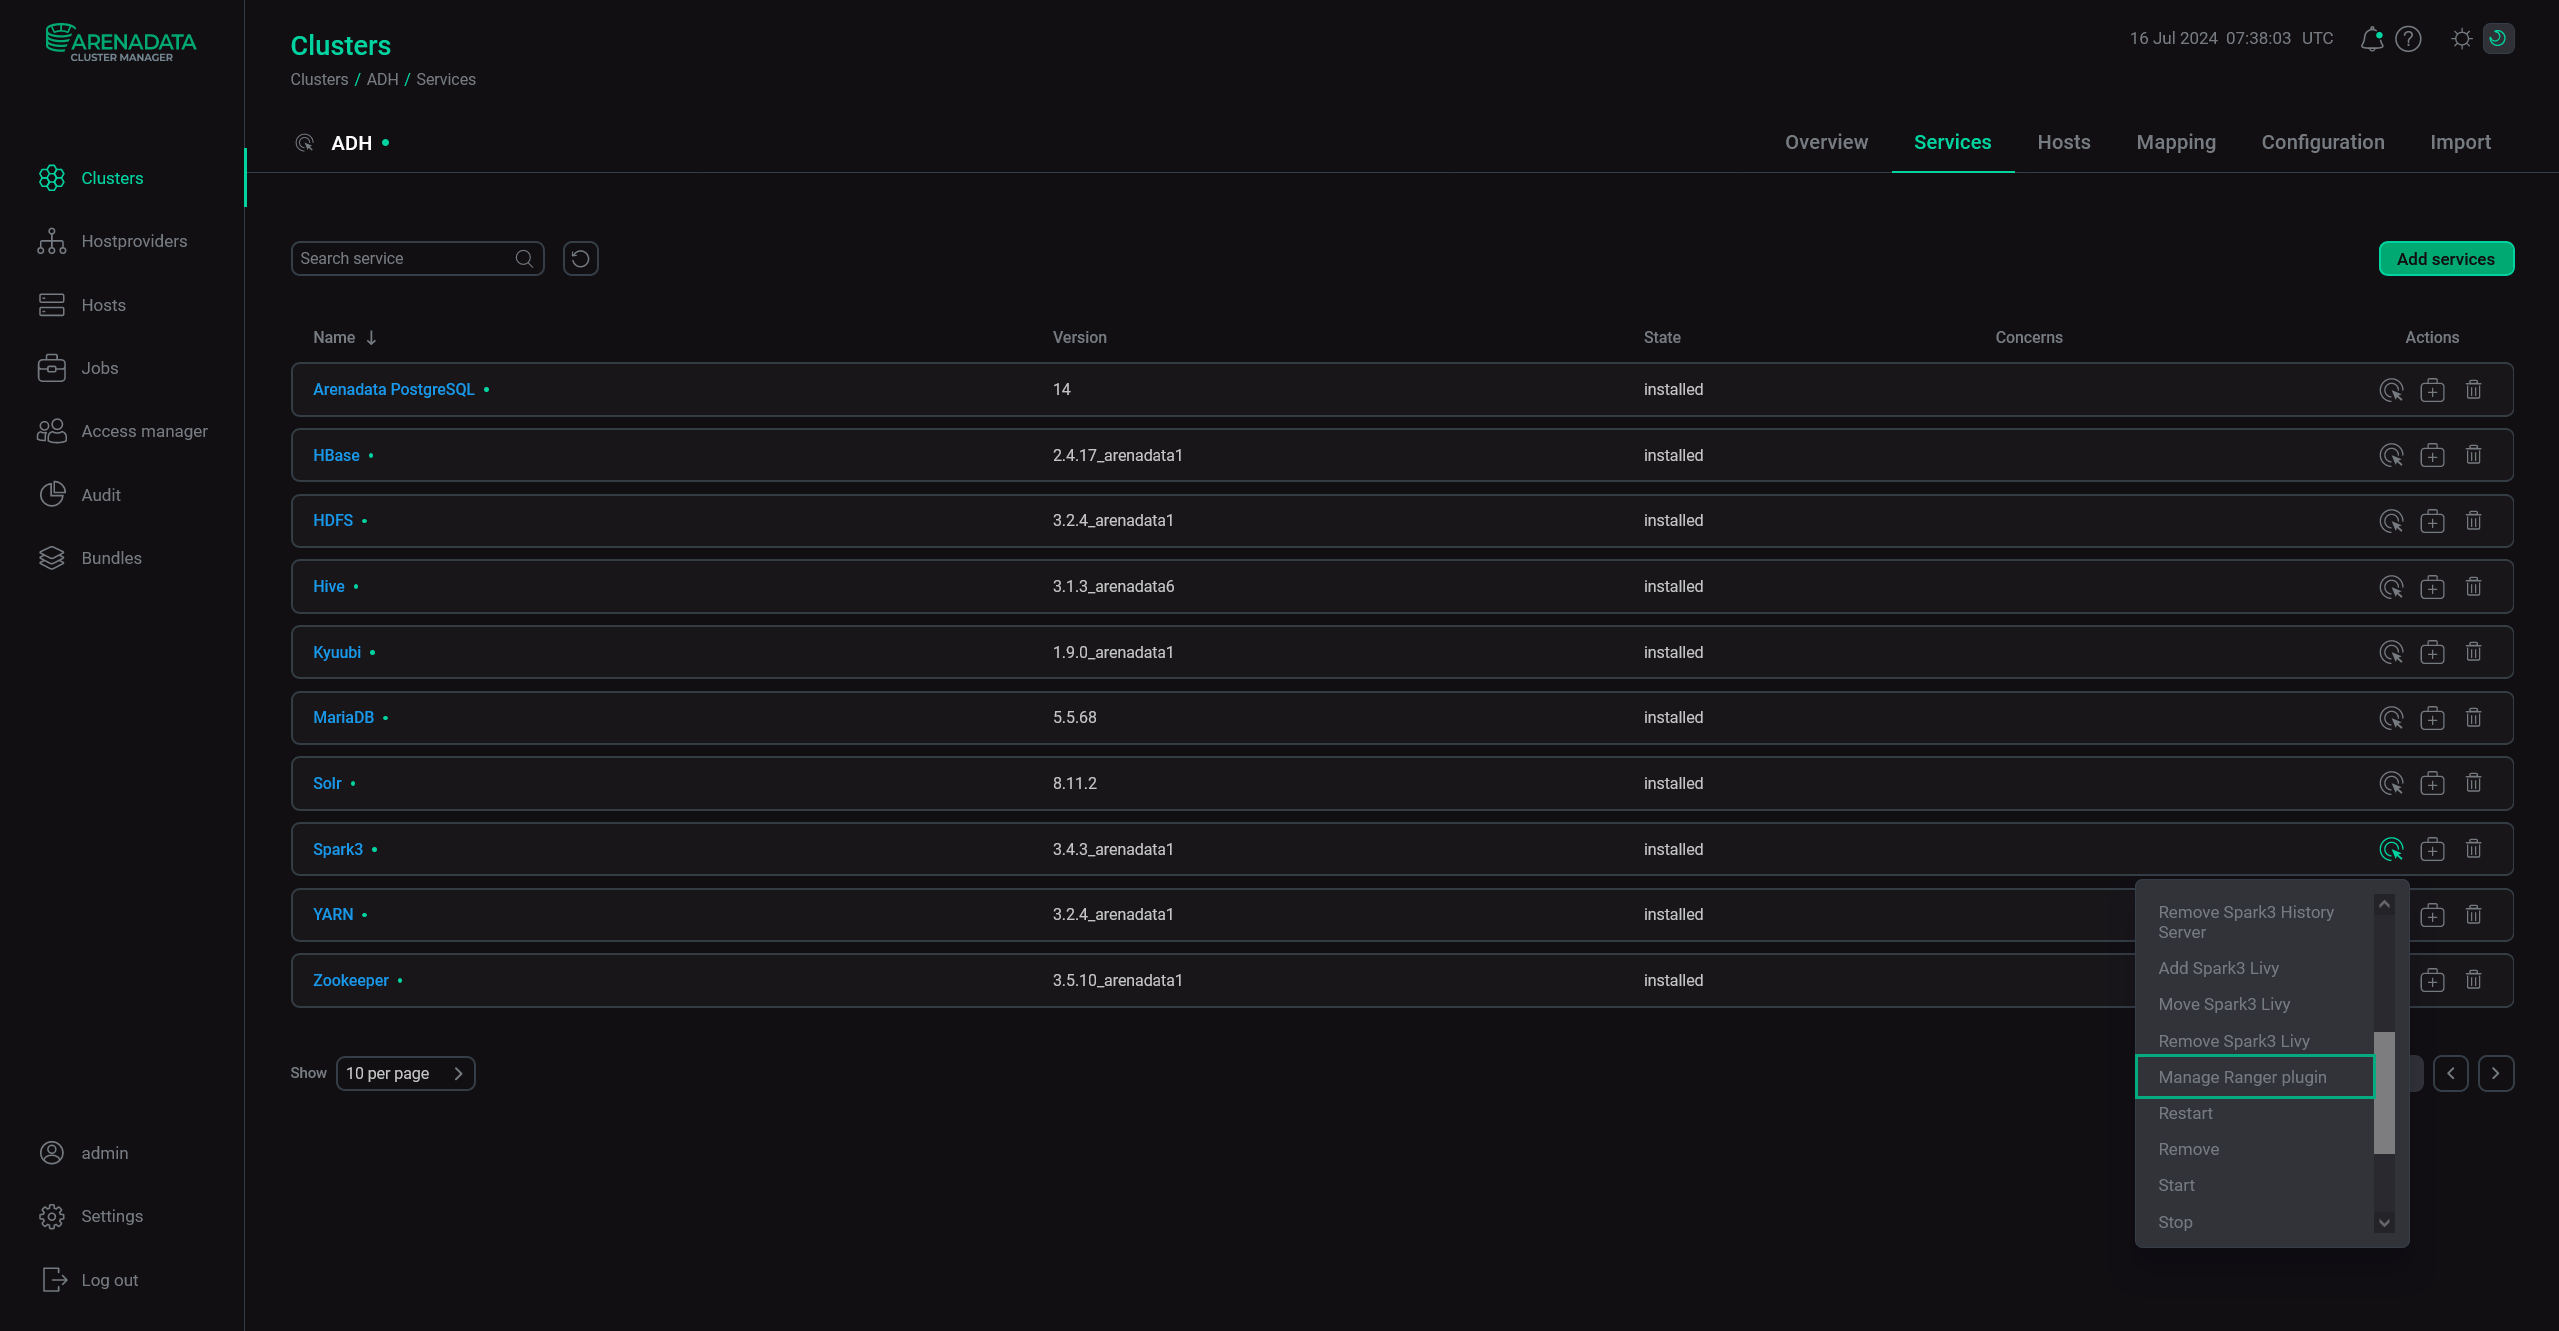Delete the Spark3 service

pos(2473,850)
